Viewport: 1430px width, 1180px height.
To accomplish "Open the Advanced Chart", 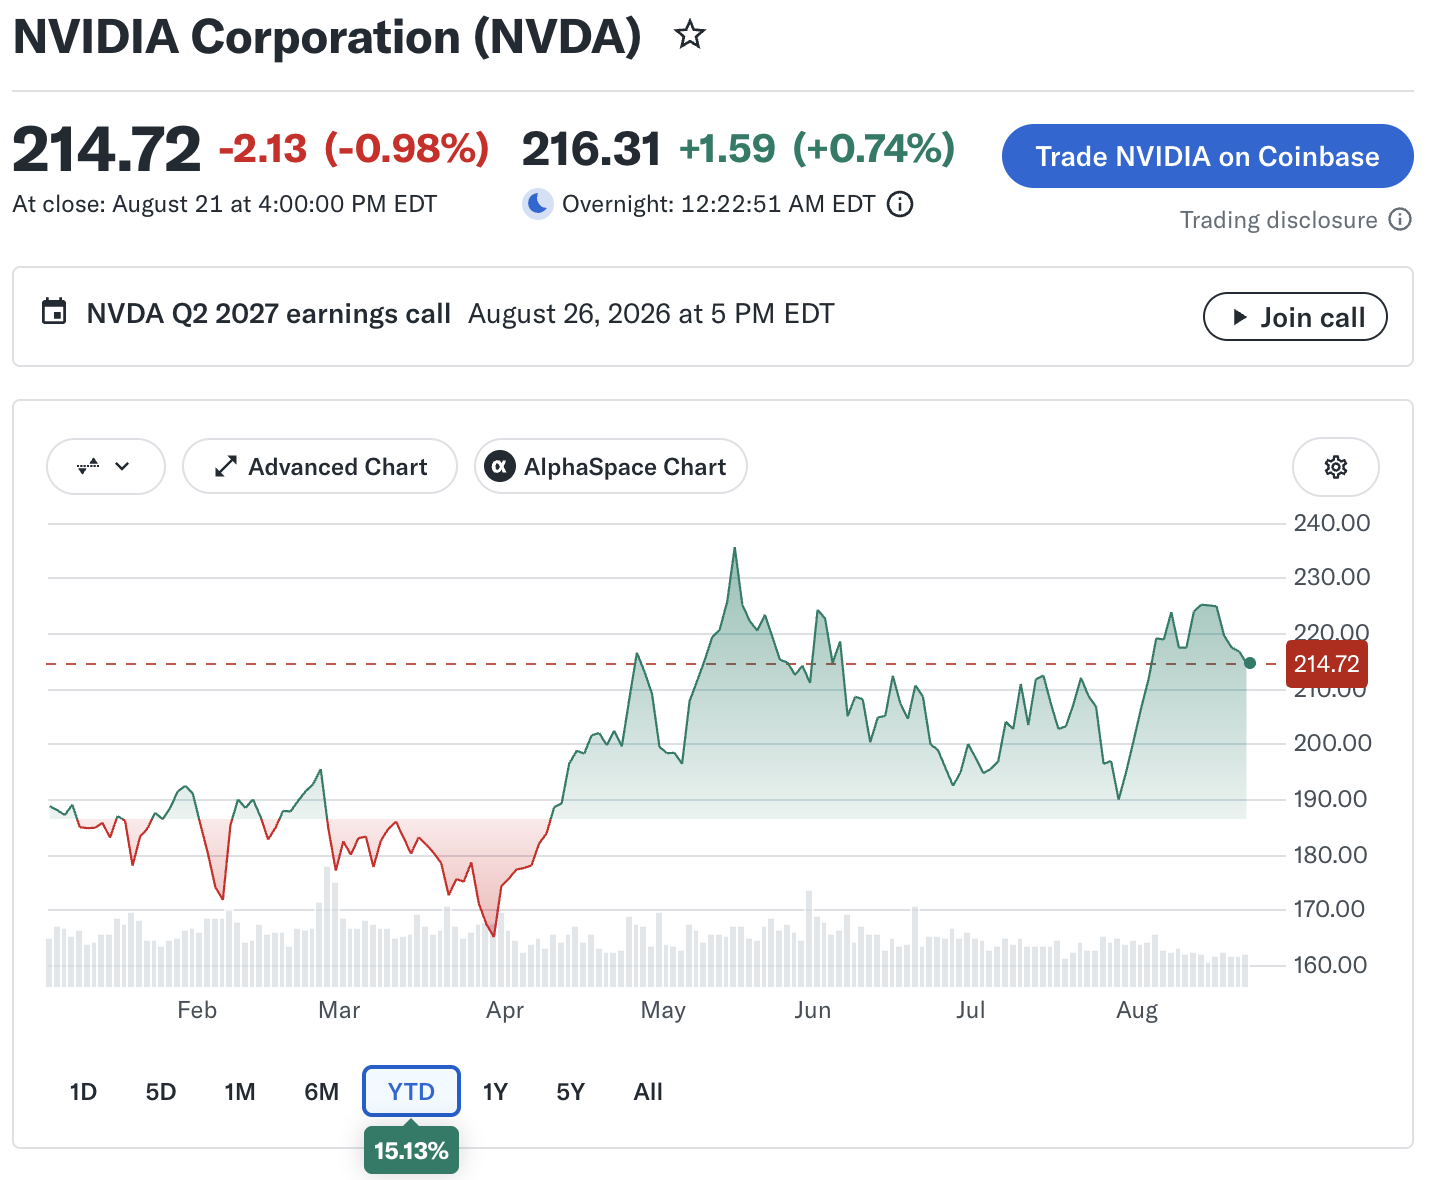I will pyautogui.click(x=320, y=467).
